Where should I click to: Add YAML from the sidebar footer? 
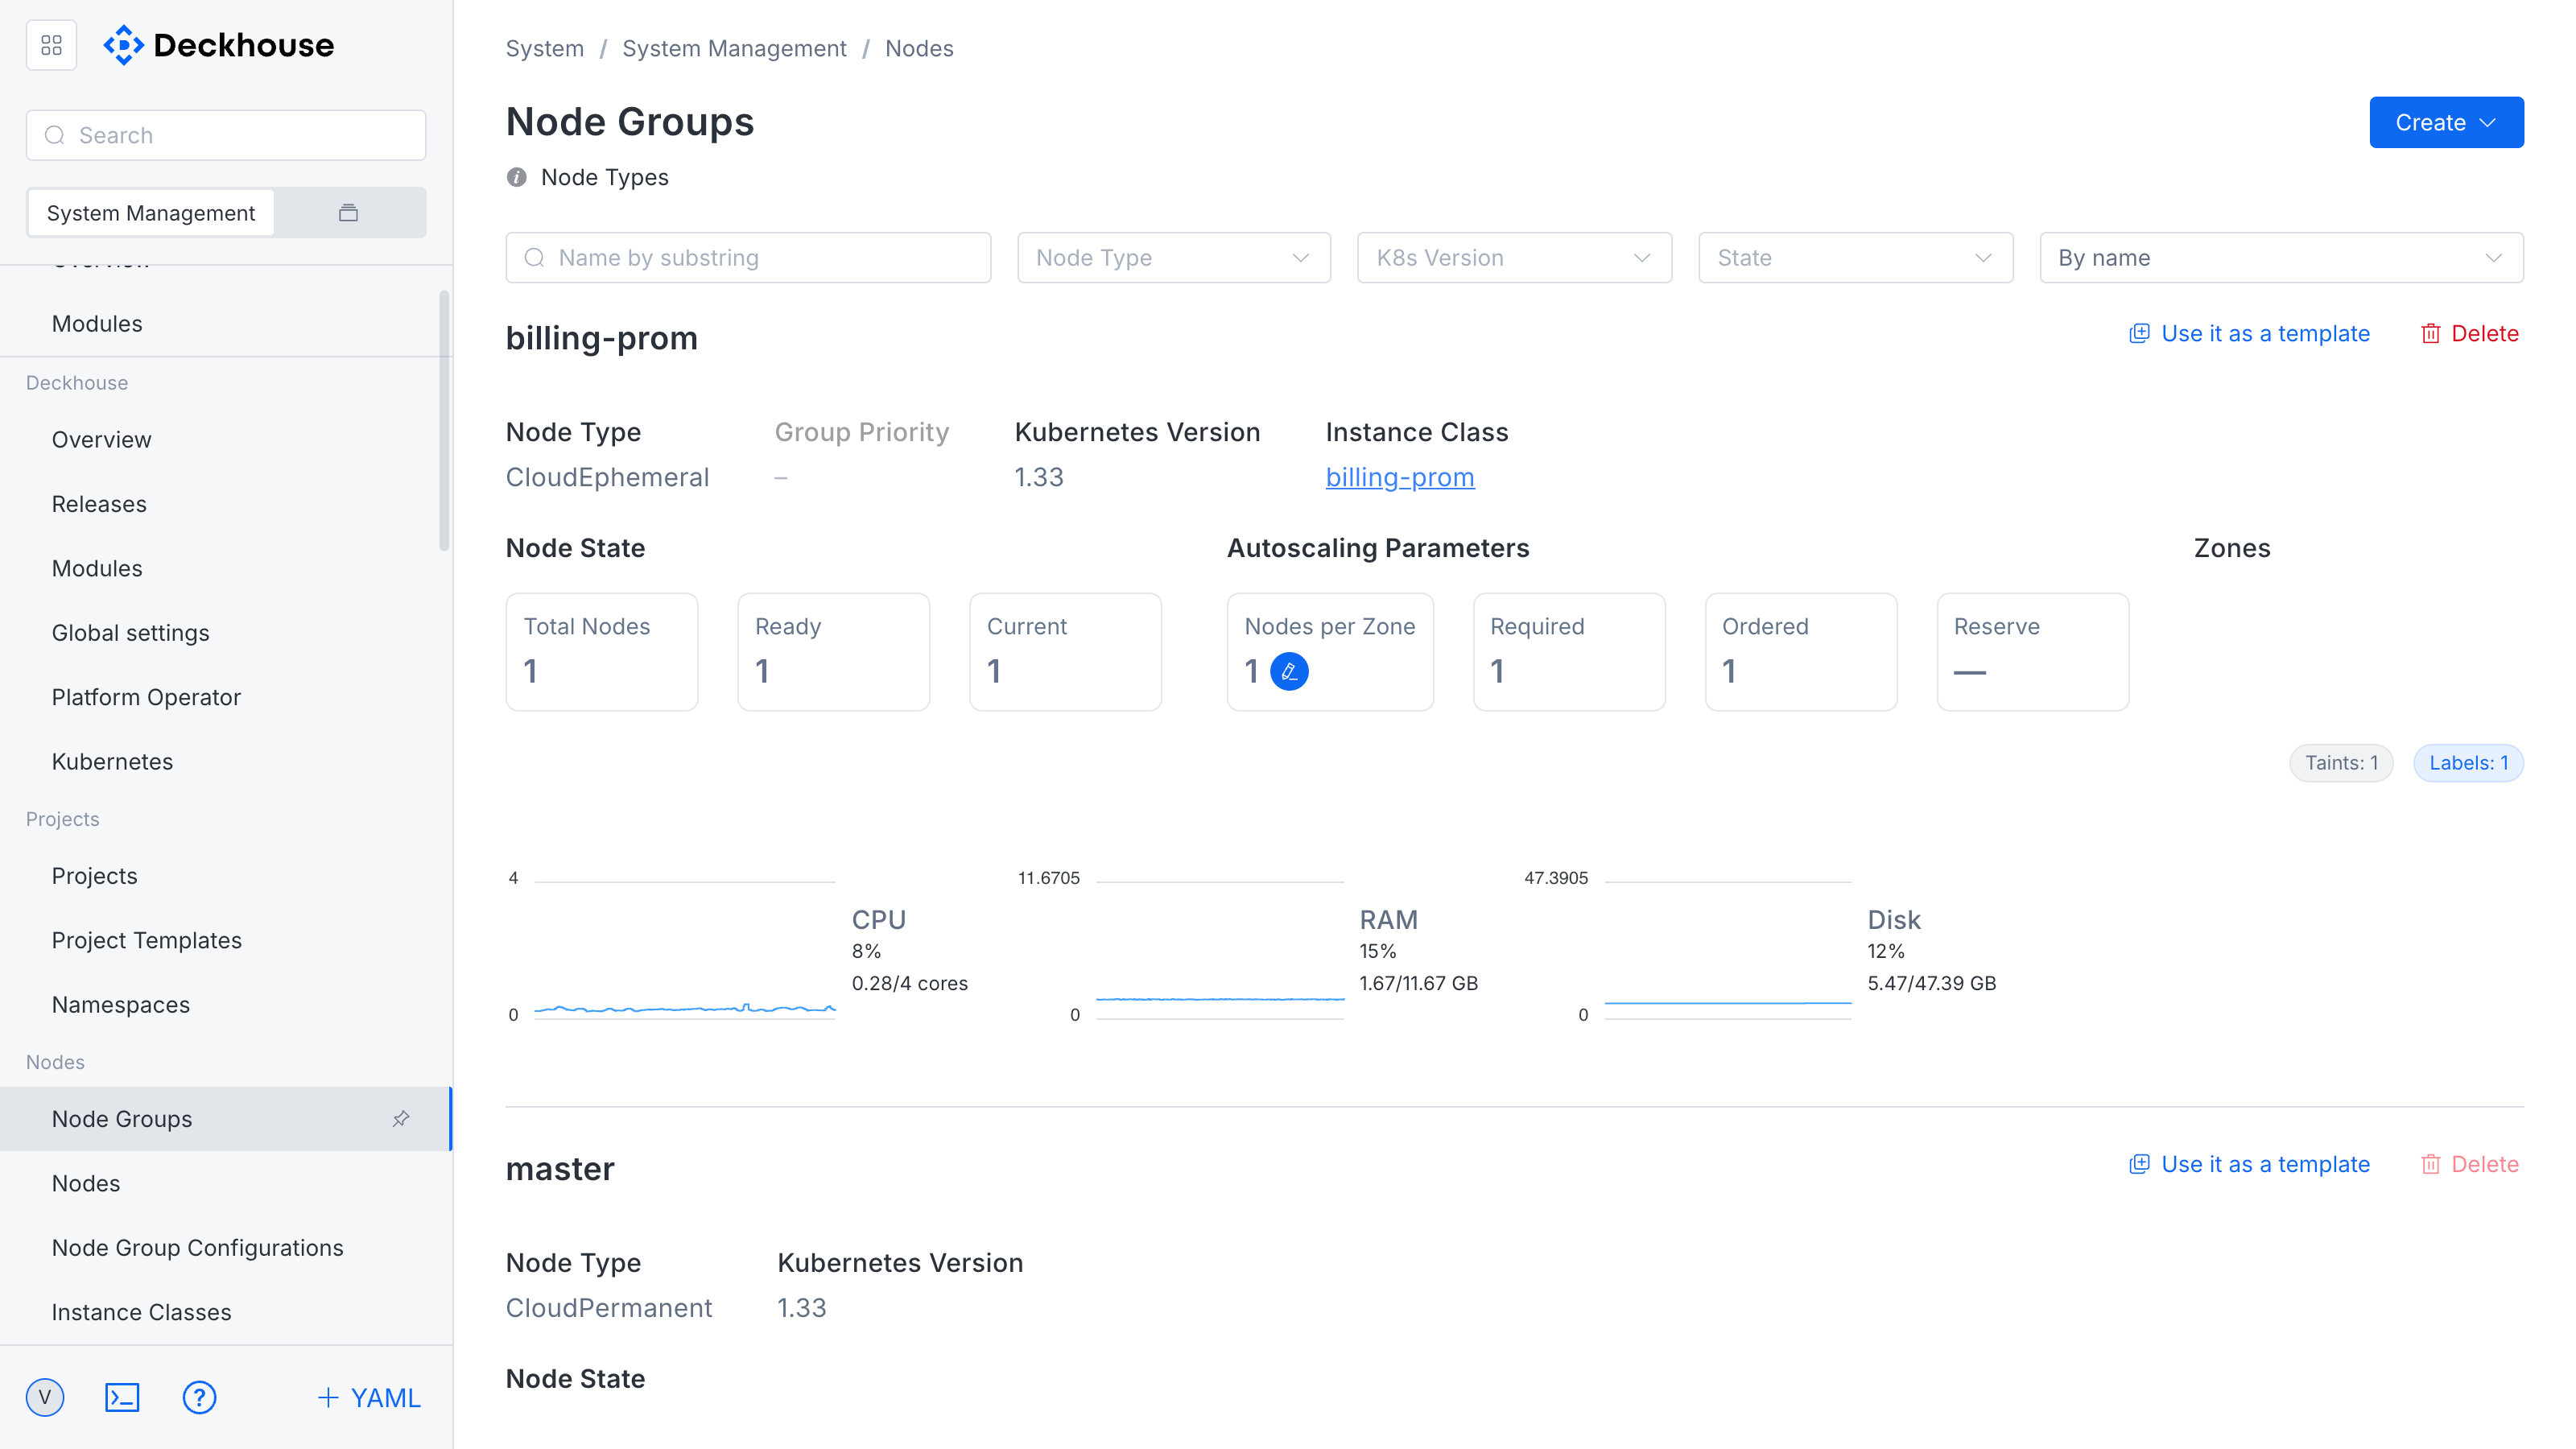click(369, 1397)
